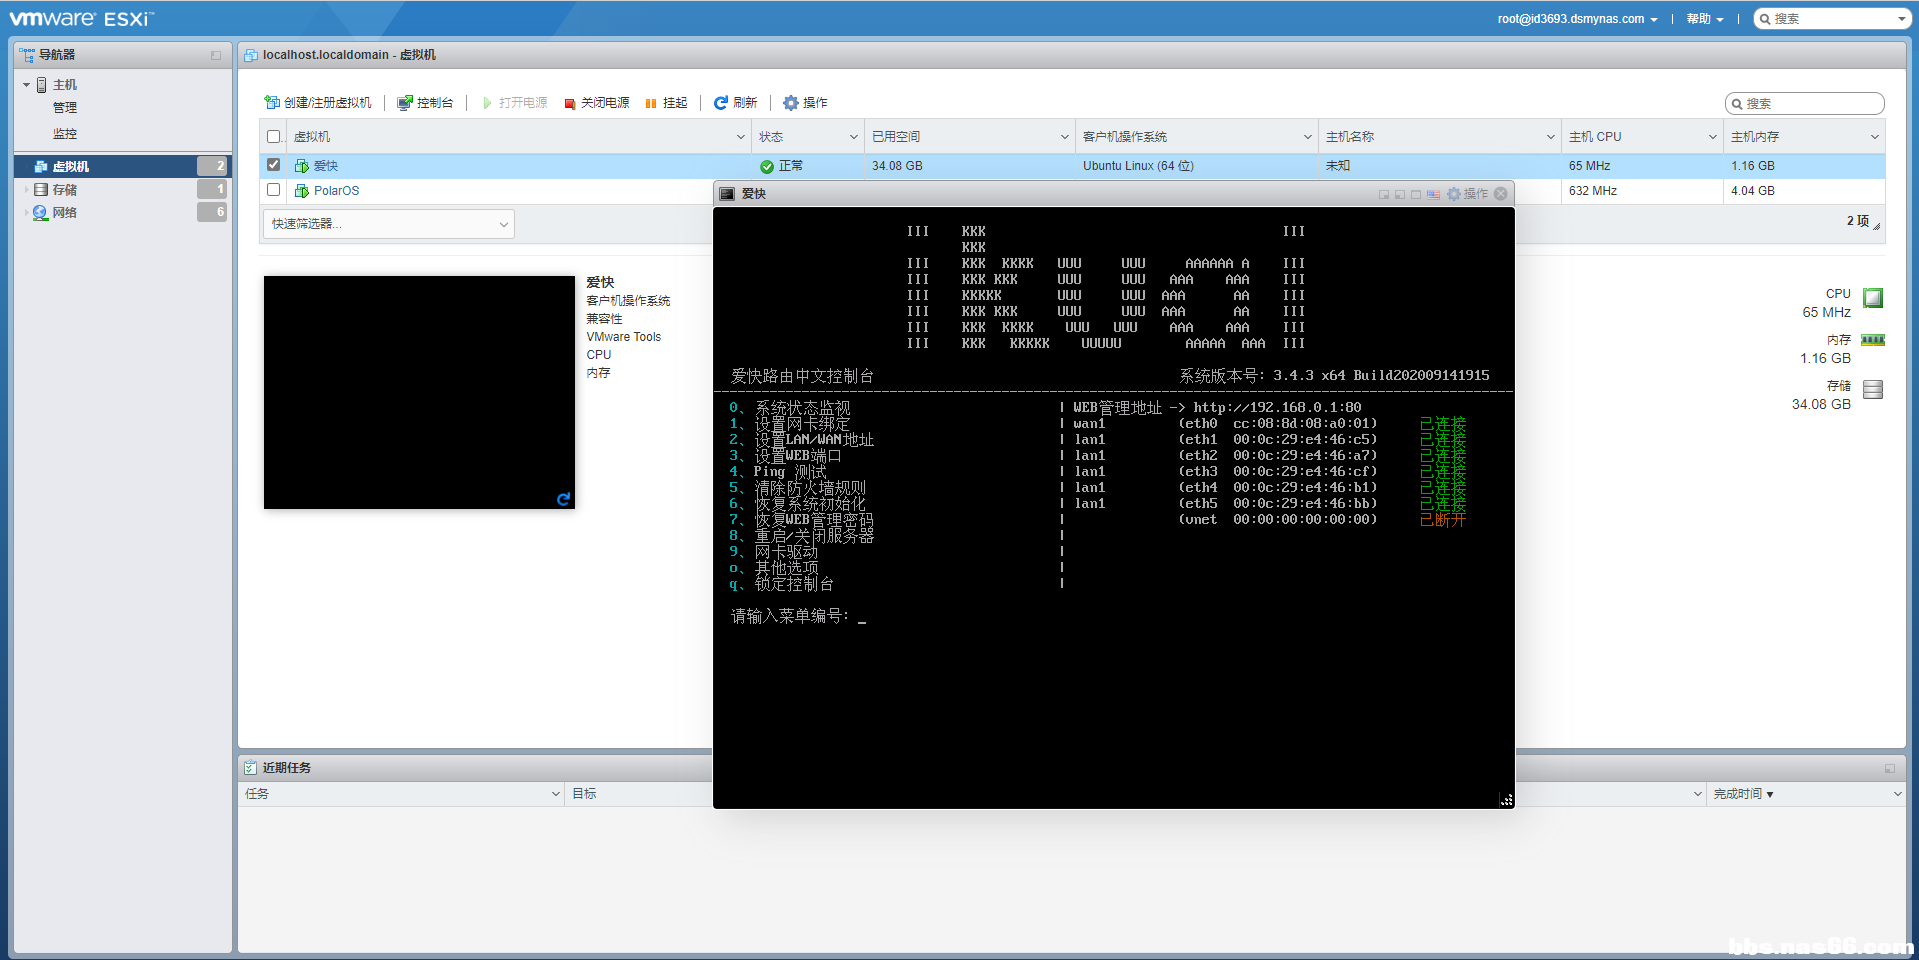Open the Actions (操作) gear in VM toolbar
Image resolution: width=1919 pixels, height=960 pixels.
tap(805, 103)
